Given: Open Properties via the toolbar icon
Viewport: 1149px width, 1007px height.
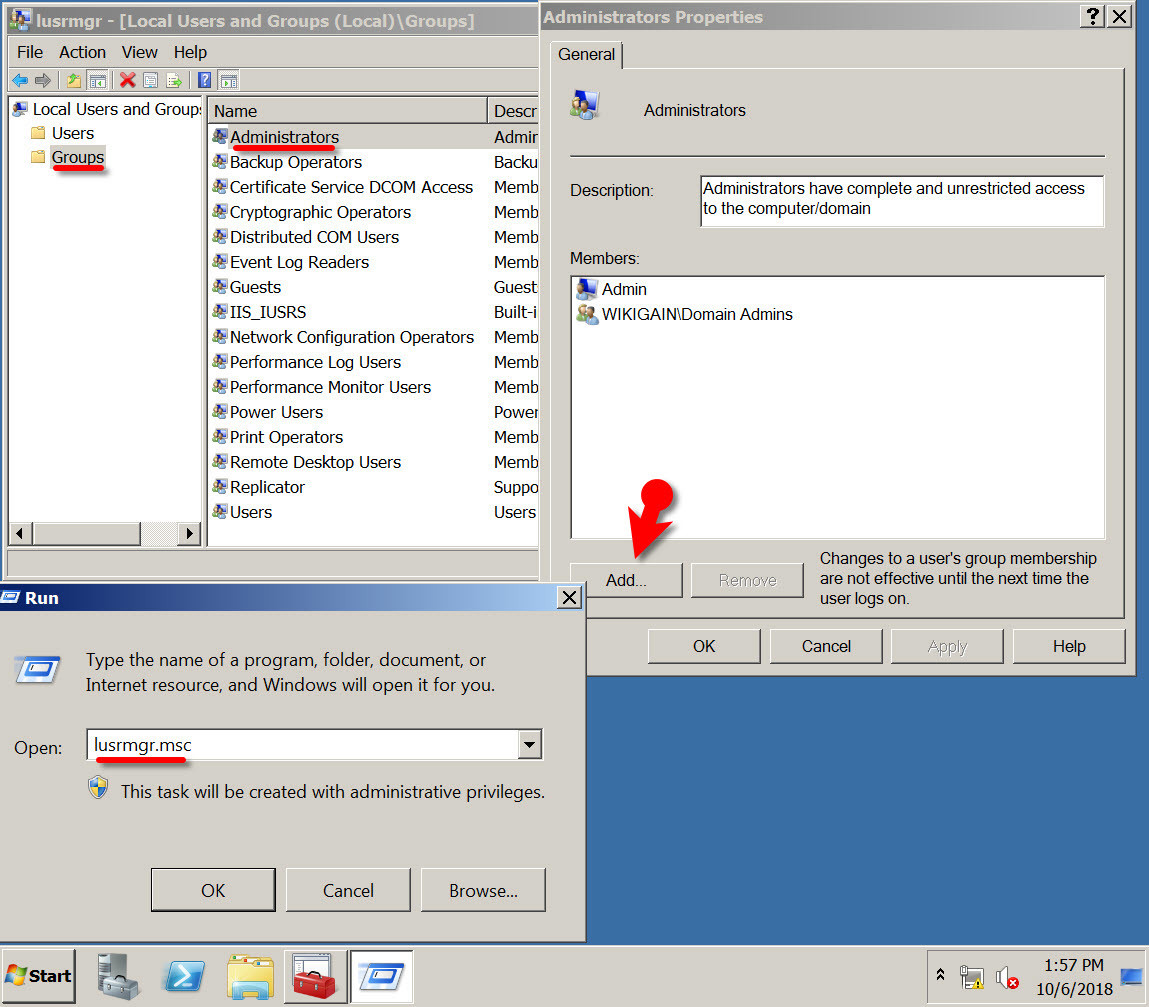Looking at the screenshot, I should click(x=151, y=80).
